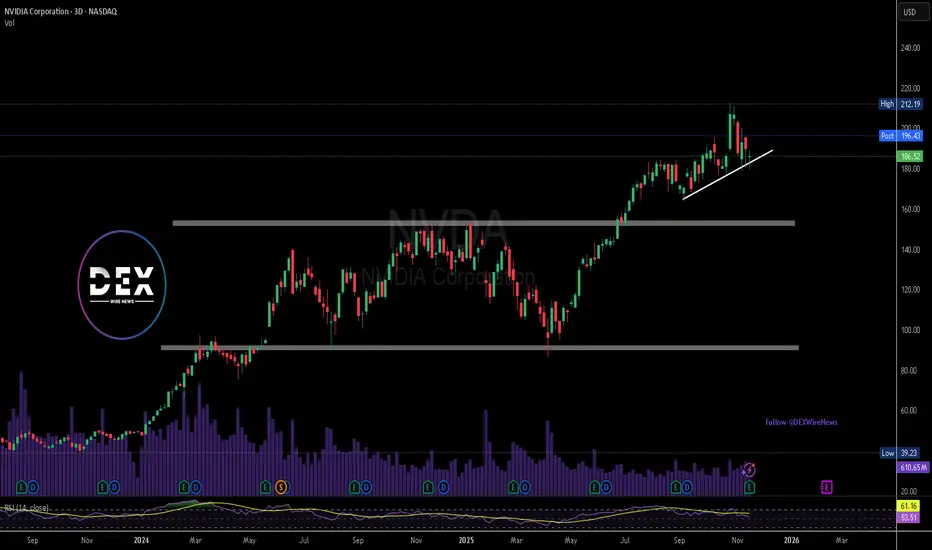Image resolution: width=932 pixels, height=550 pixels.
Task: Click the purple lightning news flash icon
Action: (x=749, y=470)
